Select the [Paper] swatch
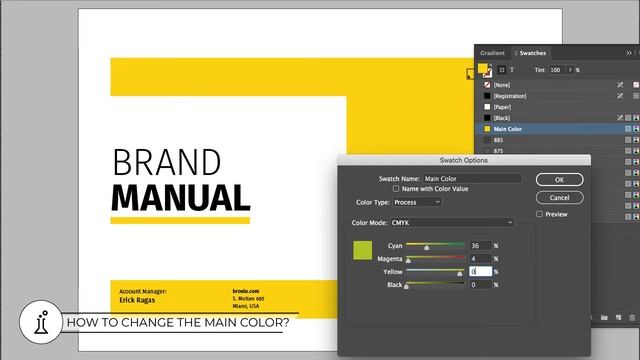 tap(558, 107)
